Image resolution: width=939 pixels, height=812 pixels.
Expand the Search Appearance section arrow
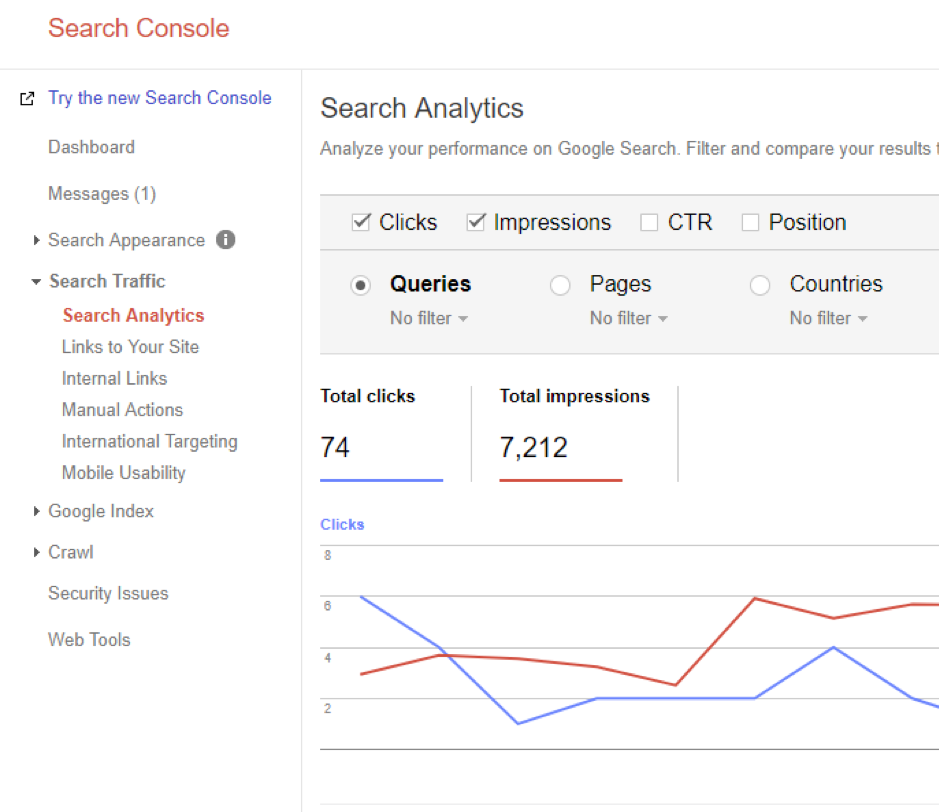37,240
